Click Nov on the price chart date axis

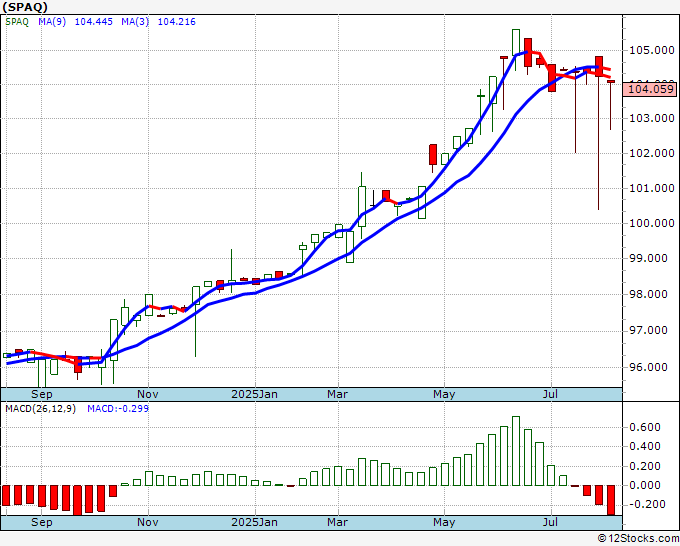148,394
